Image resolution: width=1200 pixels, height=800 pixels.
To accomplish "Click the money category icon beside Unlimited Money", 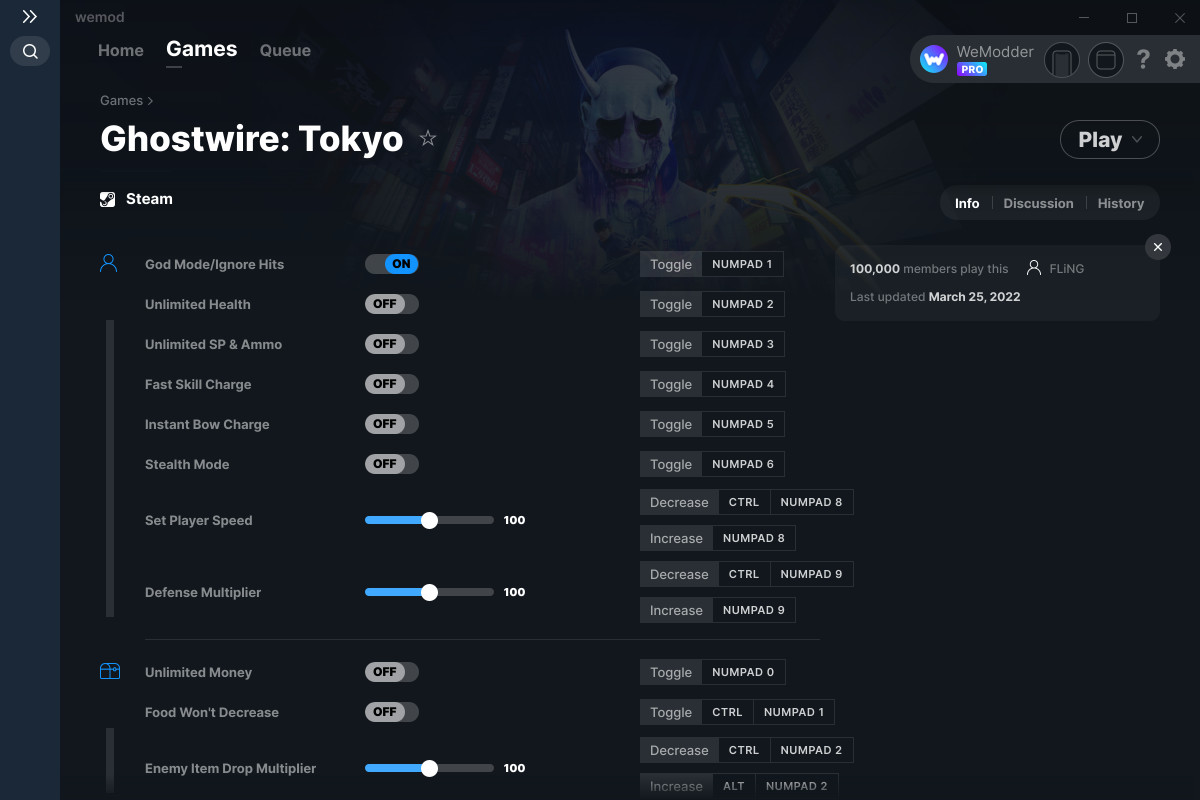I will (x=110, y=670).
